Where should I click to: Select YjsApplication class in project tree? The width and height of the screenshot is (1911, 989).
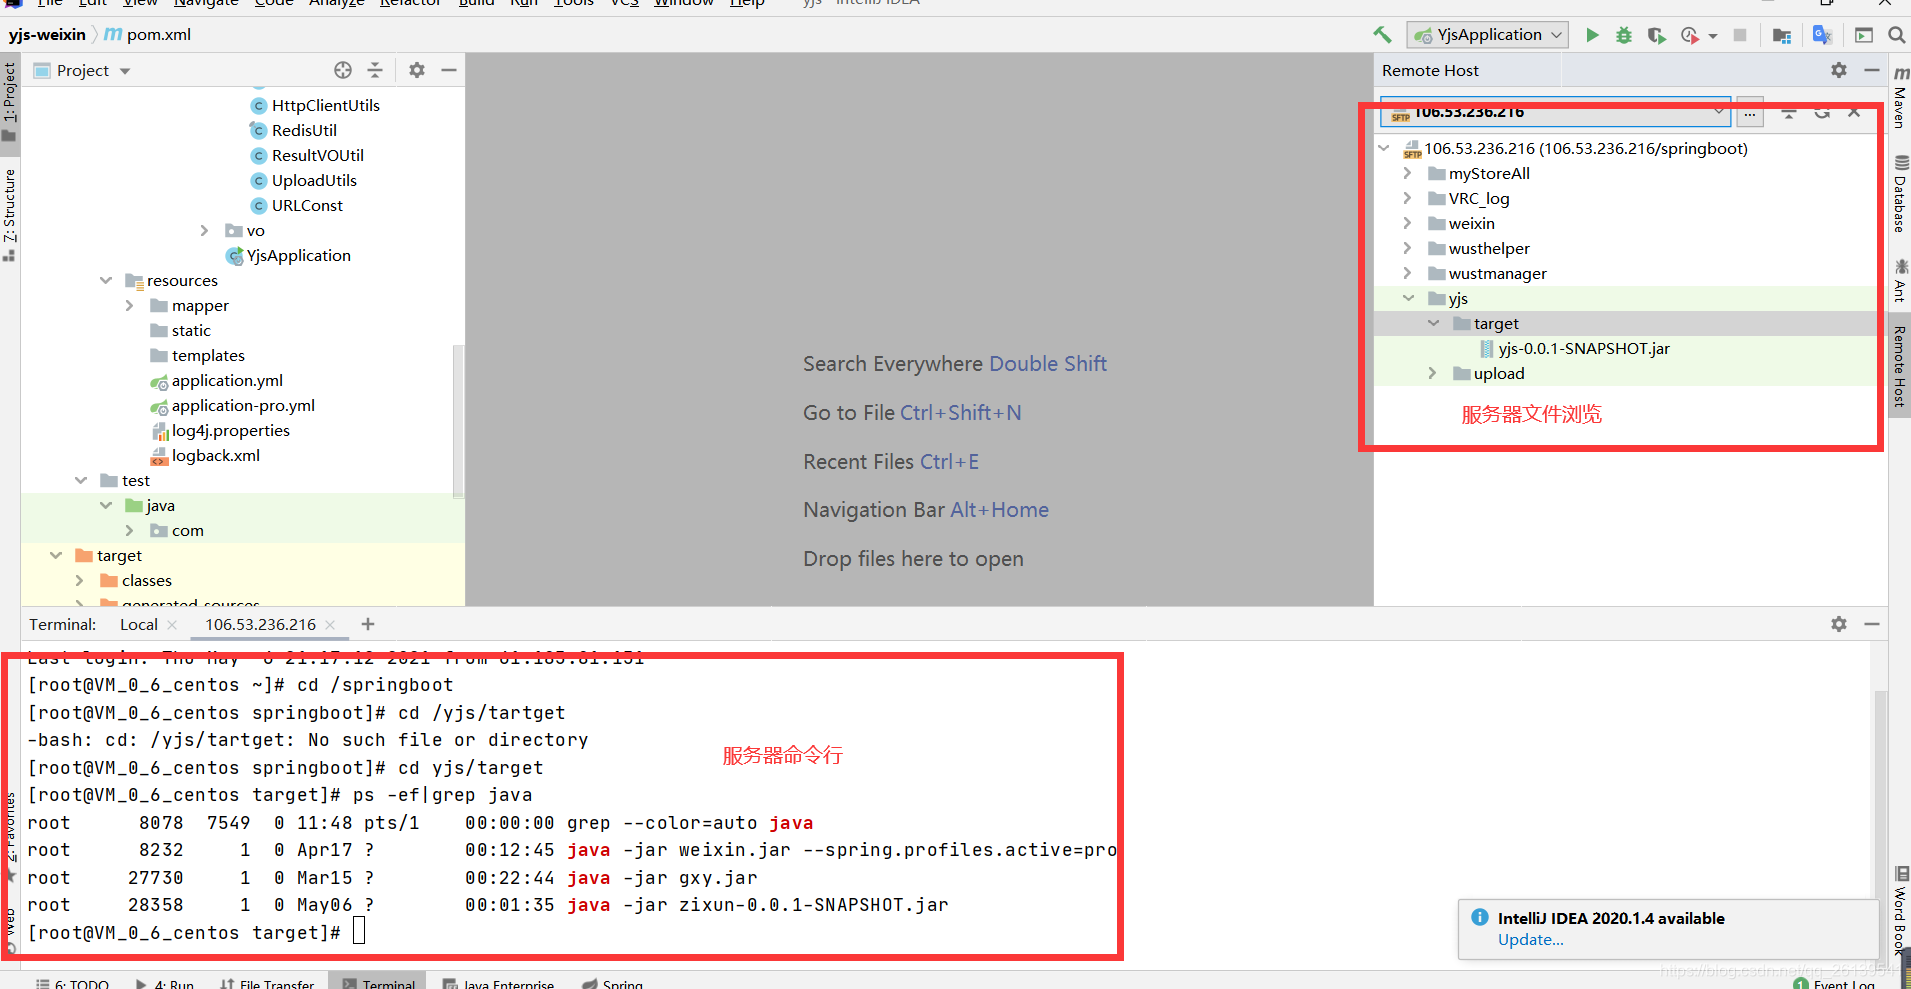[299, 255]
